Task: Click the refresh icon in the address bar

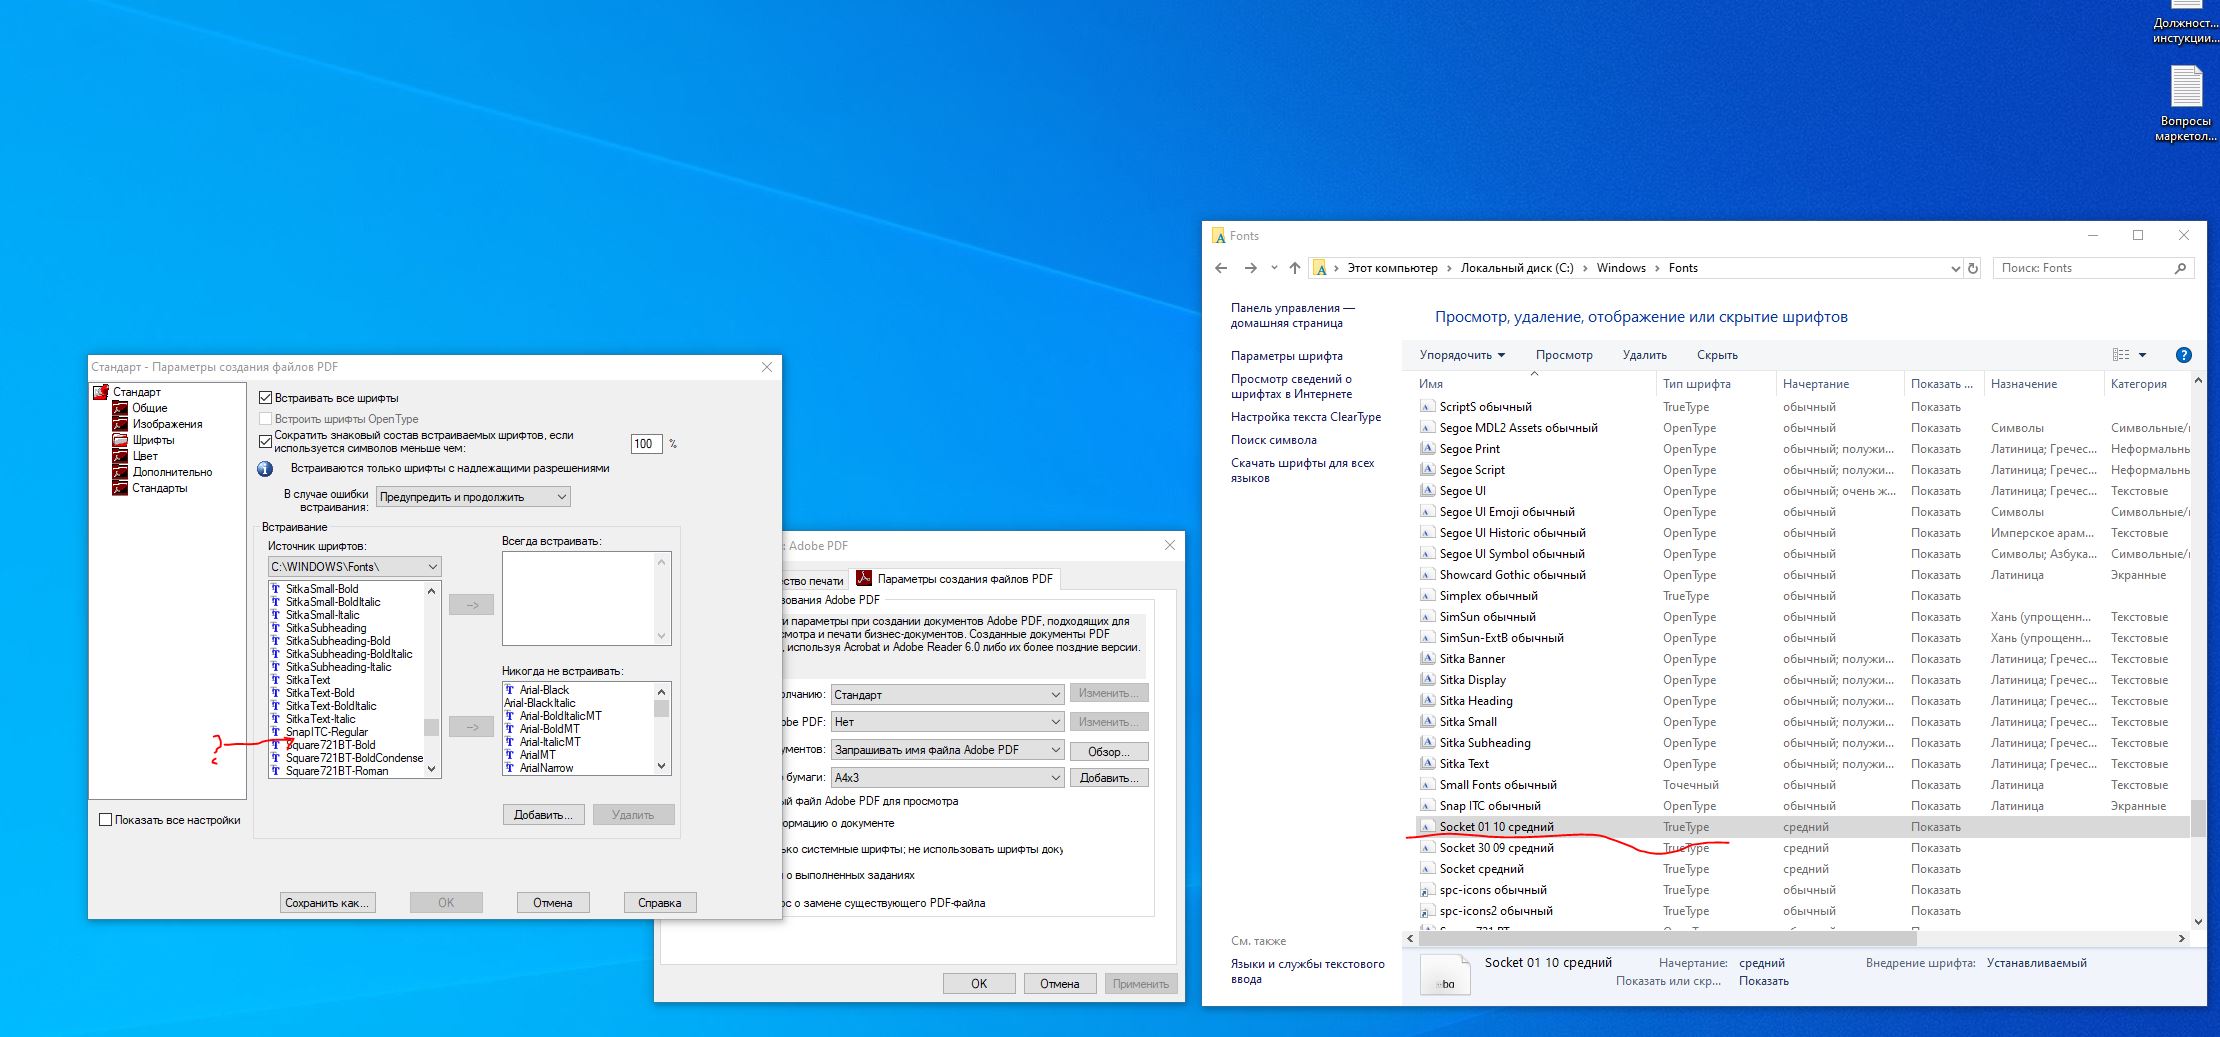Action: coord(1971,268)
